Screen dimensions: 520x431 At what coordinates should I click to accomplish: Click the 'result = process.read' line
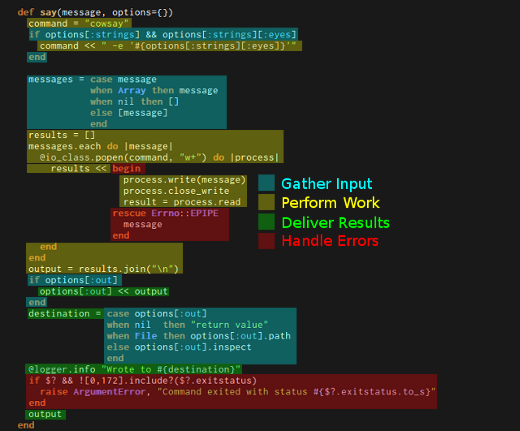click(182, 202)
